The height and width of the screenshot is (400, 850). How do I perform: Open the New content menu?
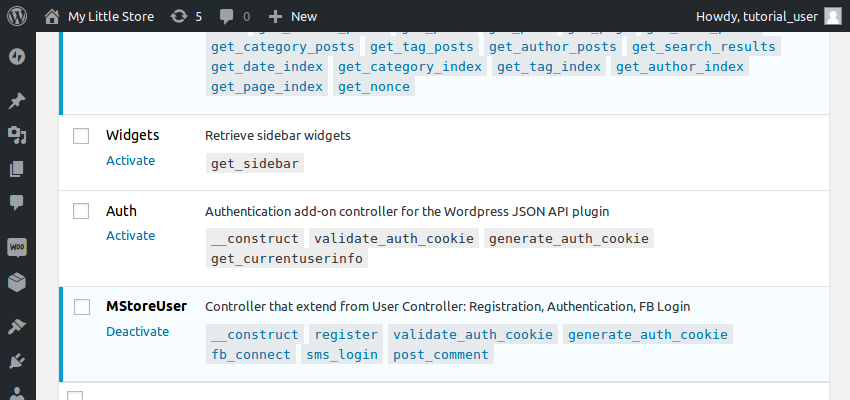click(x=304, y=17)
